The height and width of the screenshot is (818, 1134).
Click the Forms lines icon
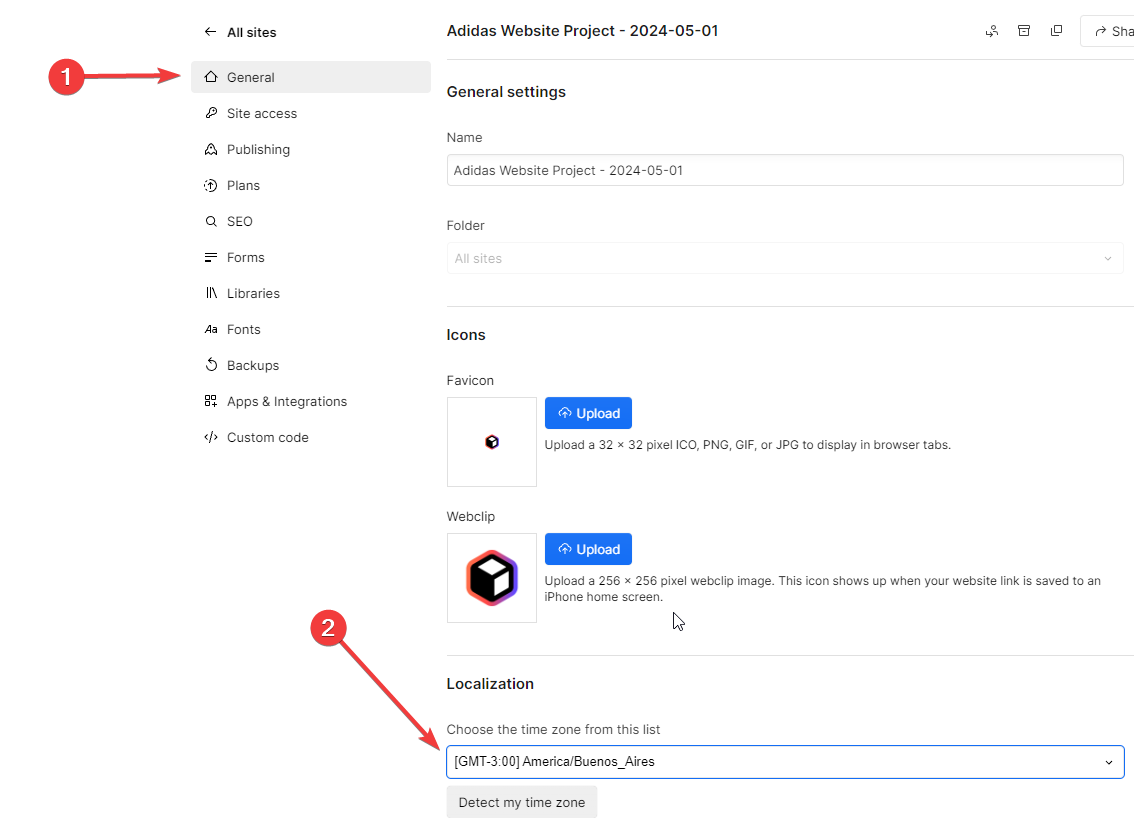(x=211, y=257)
